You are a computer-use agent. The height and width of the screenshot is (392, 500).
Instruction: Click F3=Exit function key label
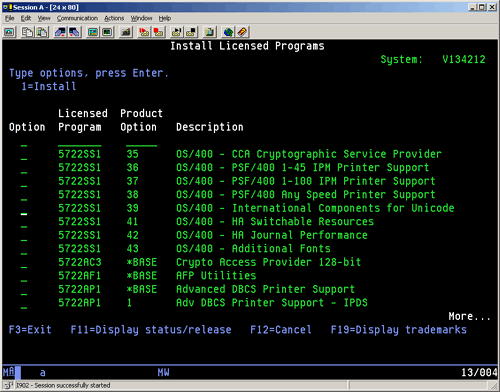tap(30, 330)
